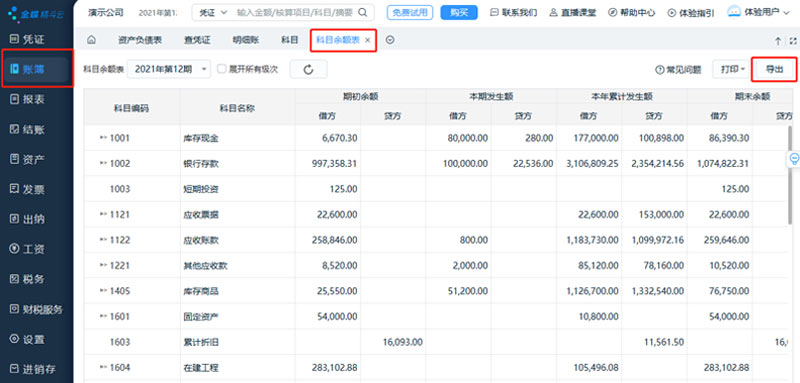Open the 结账 closing module in sidebar
800x383 pixels.
click(x=28, y=130)
